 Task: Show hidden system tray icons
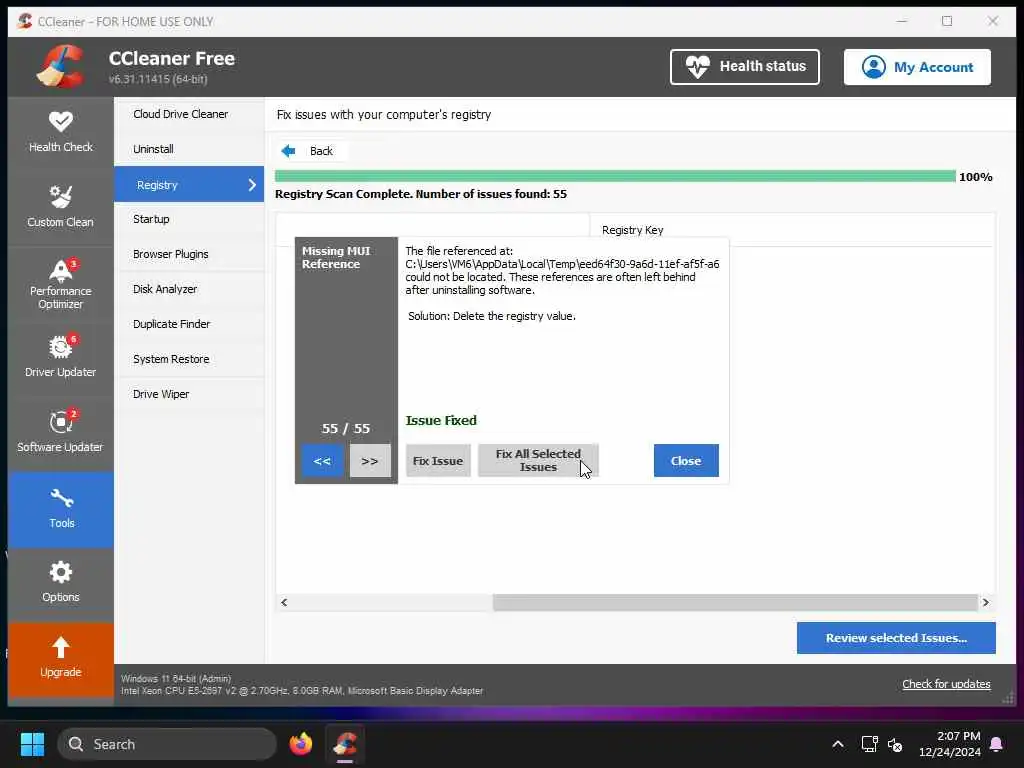[838, 744]
